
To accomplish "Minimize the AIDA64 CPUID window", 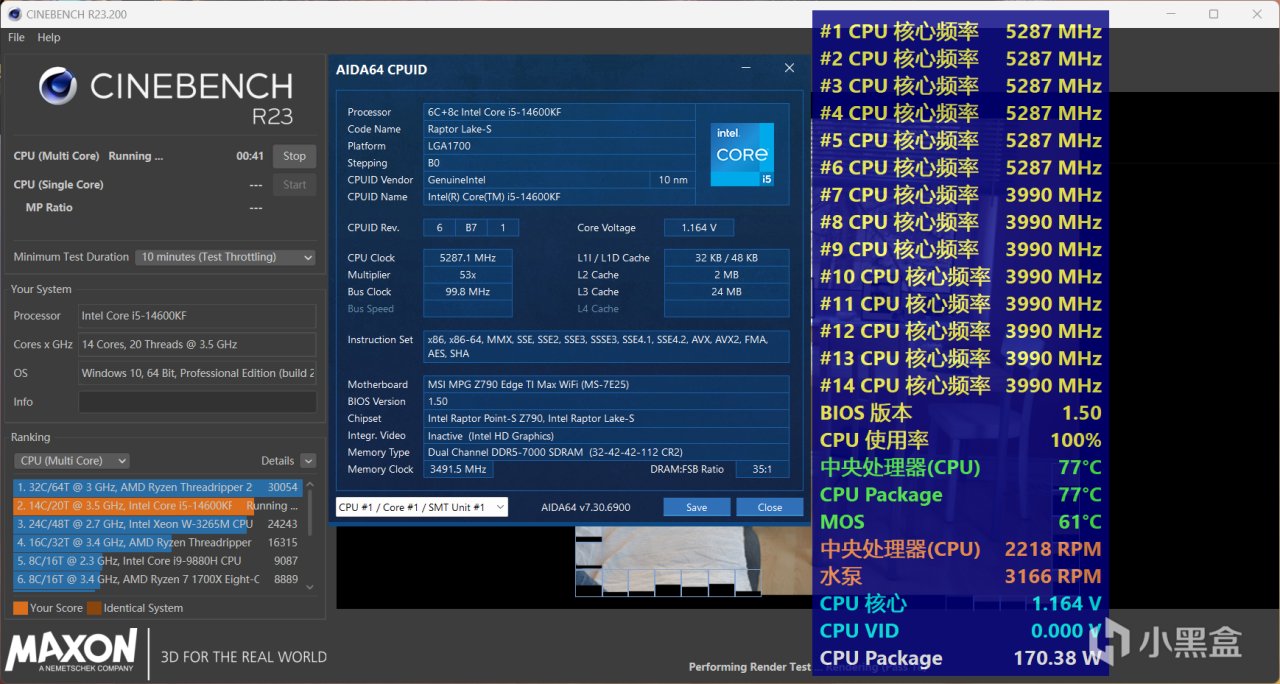I will (x=747, y=69).
